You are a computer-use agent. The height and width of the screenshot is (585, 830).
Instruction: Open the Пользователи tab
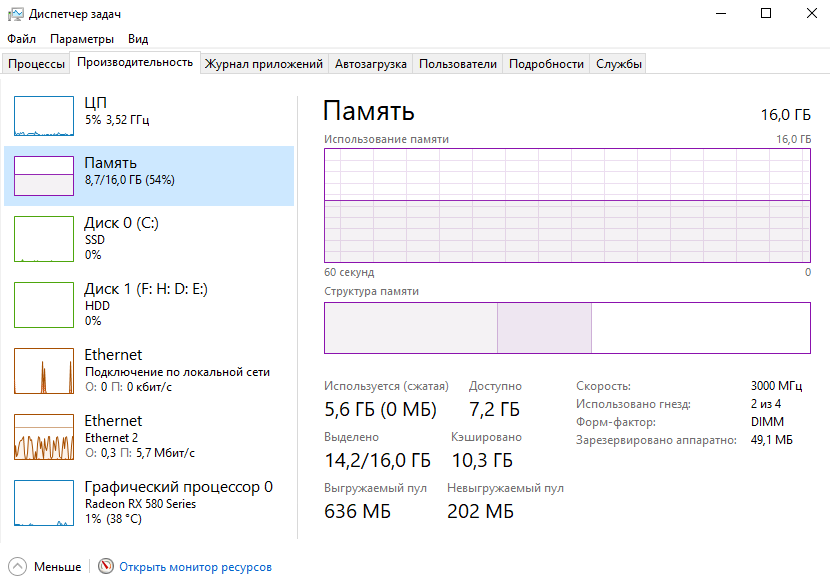tap(457, 64)
